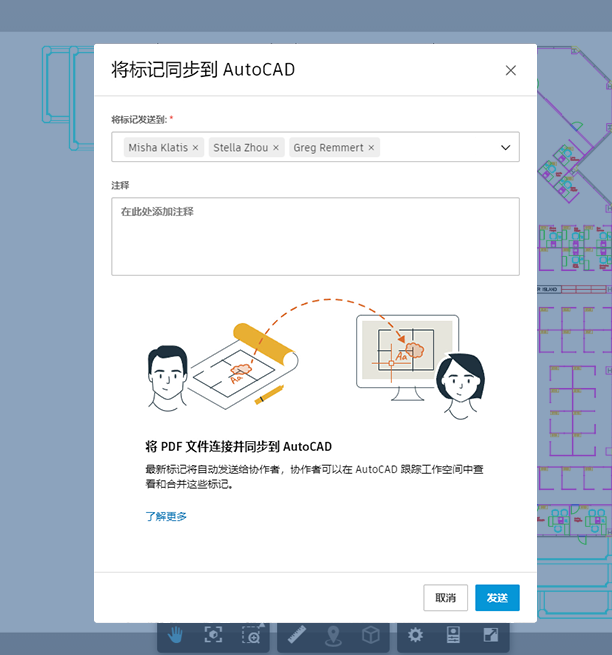Screen dimensions: 612x655
Task: Click into the comment text area
Action: point(315,236)
